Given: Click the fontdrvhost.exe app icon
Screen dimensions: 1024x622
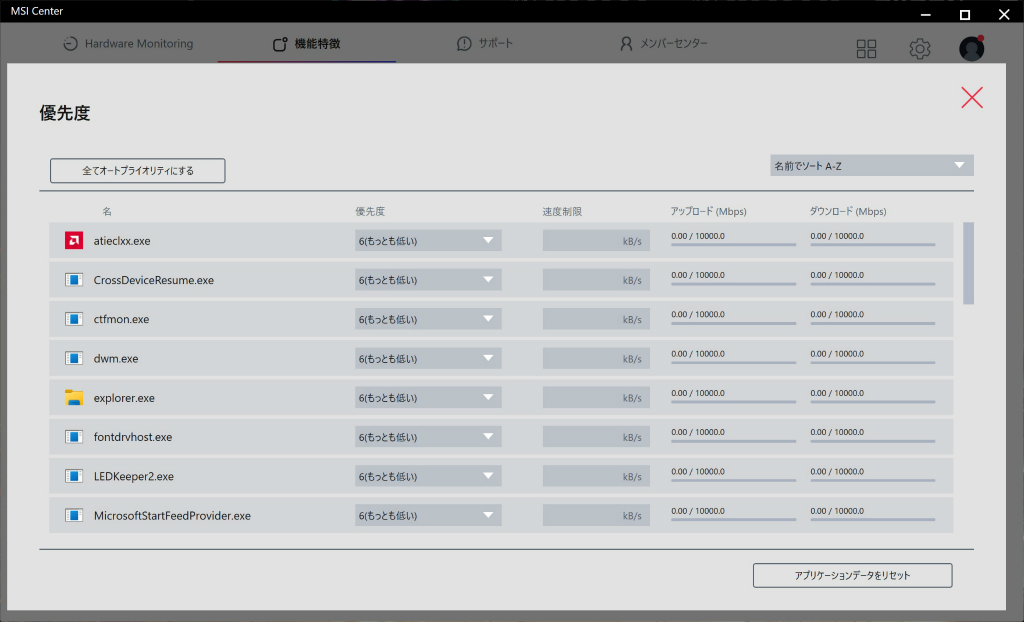Looking at the screenshot, I should coord(74,436).
